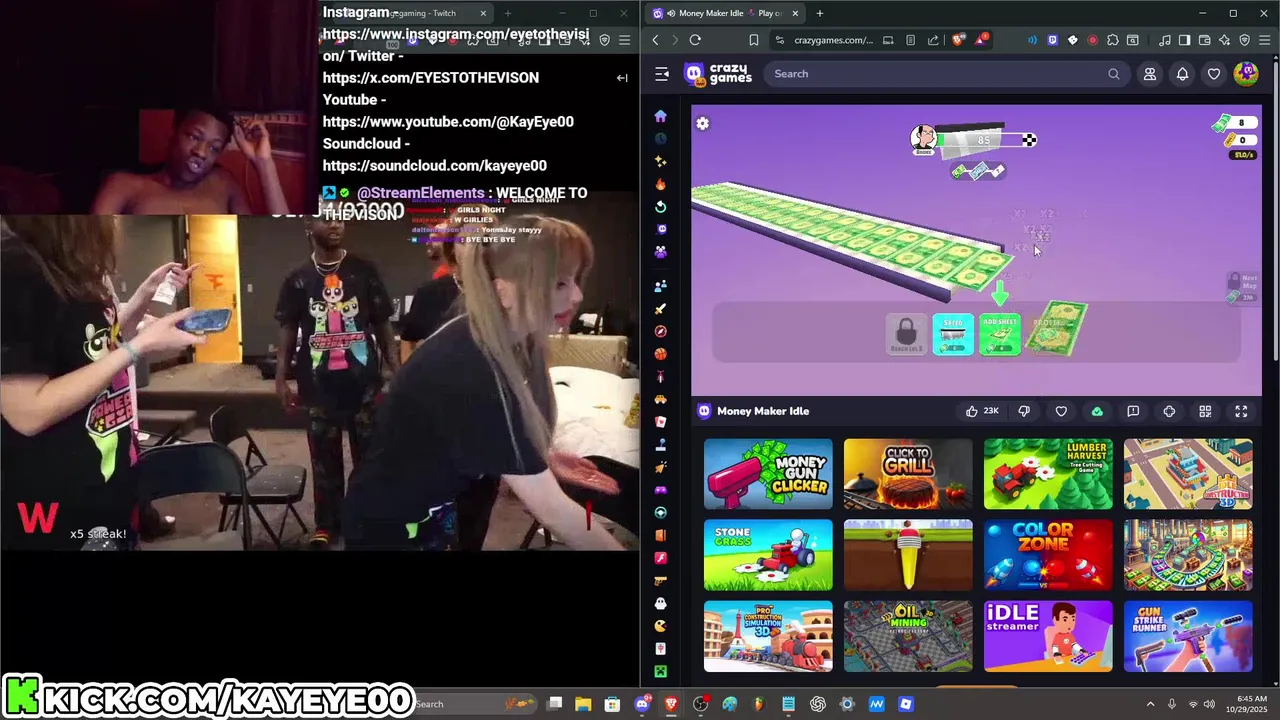
Task: Open the Basketball category icon in the sidebar
Action: pos(660,354)
